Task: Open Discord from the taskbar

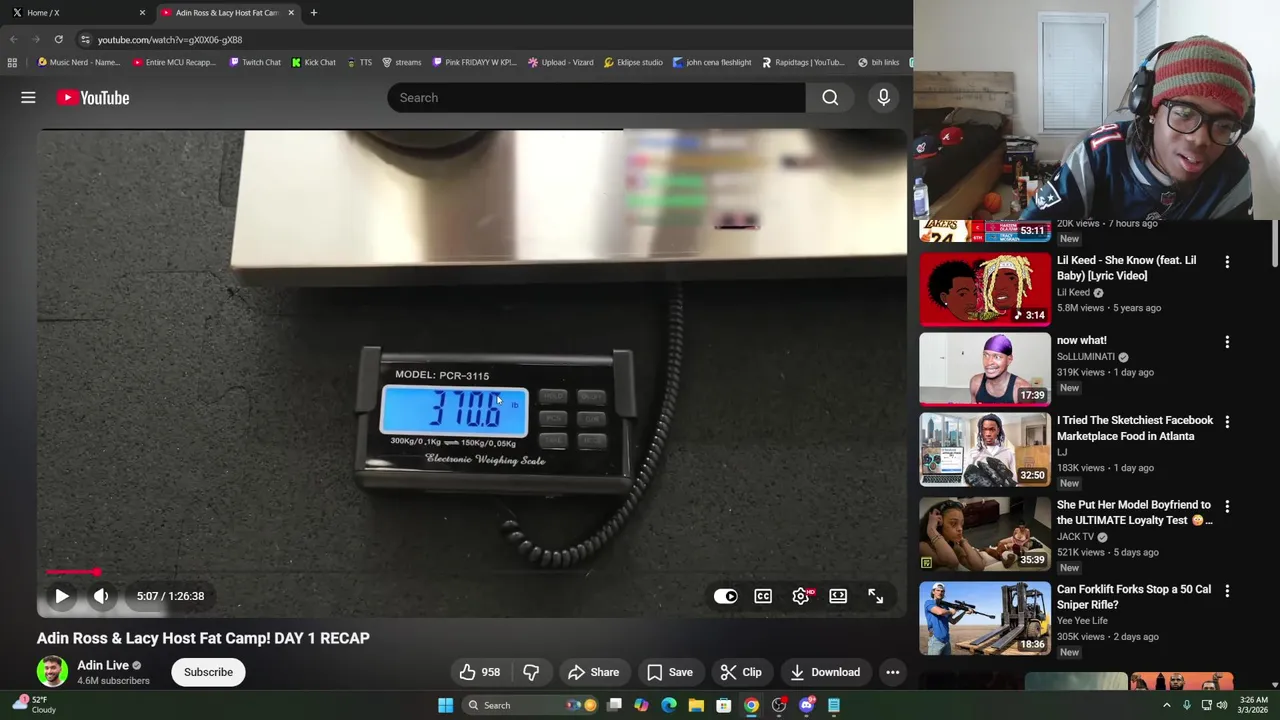Action: click(806, 705)
